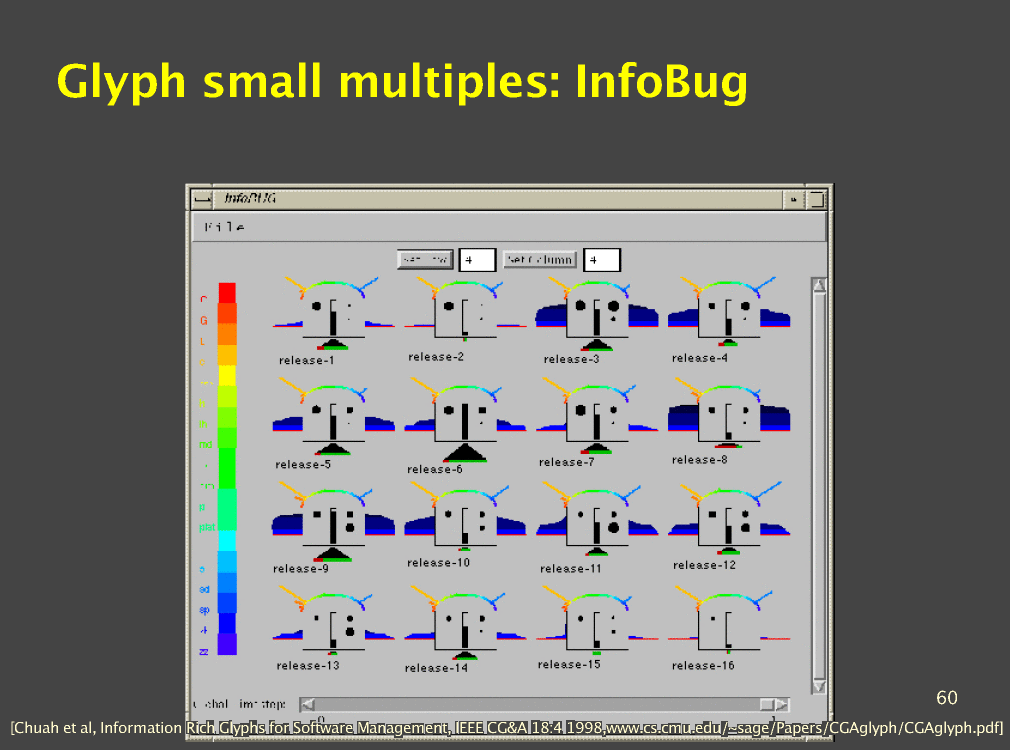Pick the cyan swatch in the color legend
The height and width of the screenshot is (750, 1010).
pos(227,540)
